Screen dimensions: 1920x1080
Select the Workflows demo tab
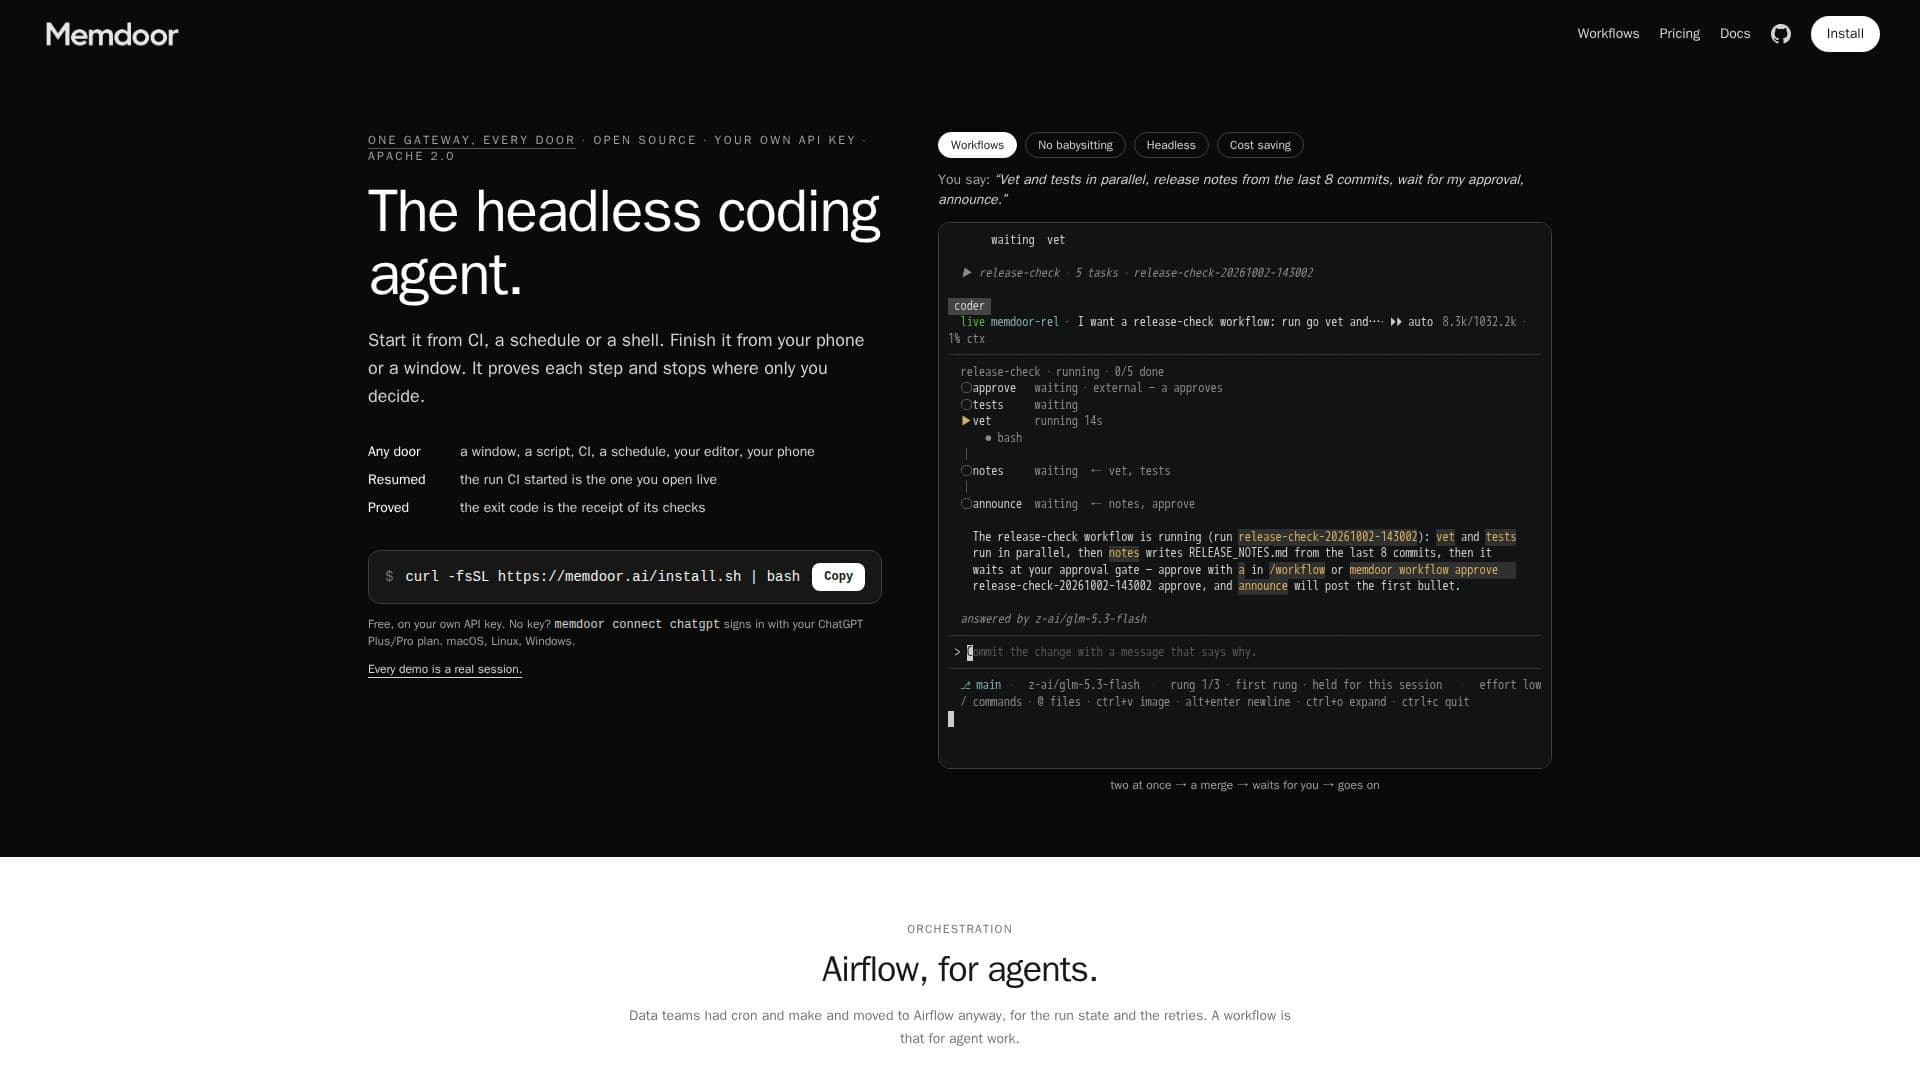[x=977, y=145]
